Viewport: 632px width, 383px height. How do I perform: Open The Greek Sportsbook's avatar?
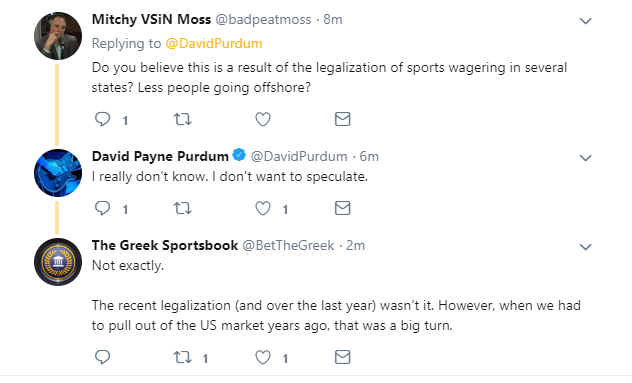click(58, 262)
